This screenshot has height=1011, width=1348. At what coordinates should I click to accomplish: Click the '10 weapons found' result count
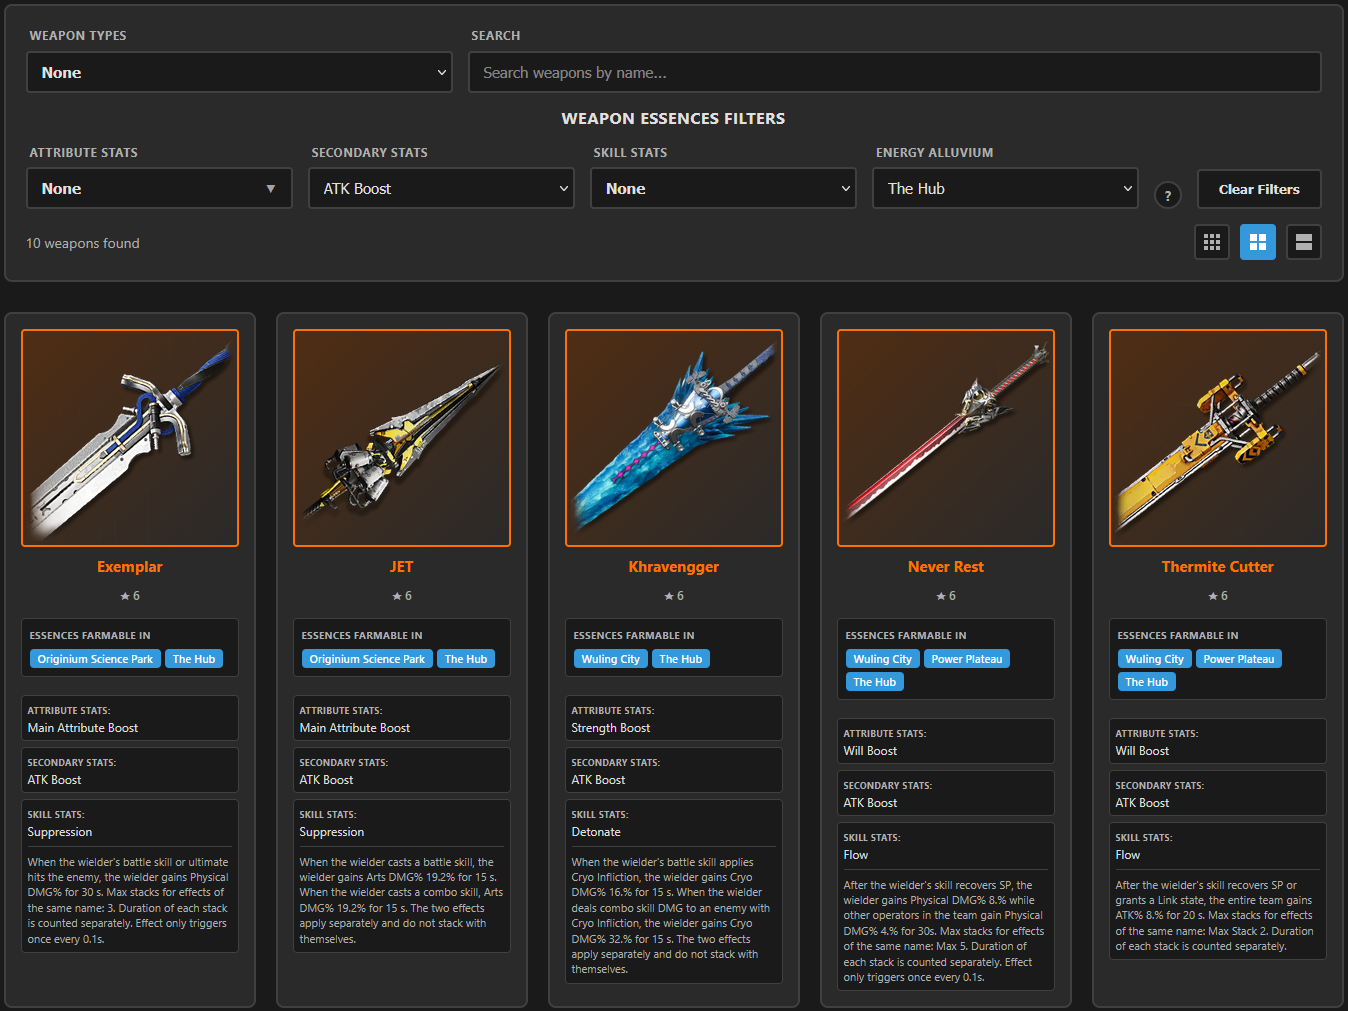[83, 243]
